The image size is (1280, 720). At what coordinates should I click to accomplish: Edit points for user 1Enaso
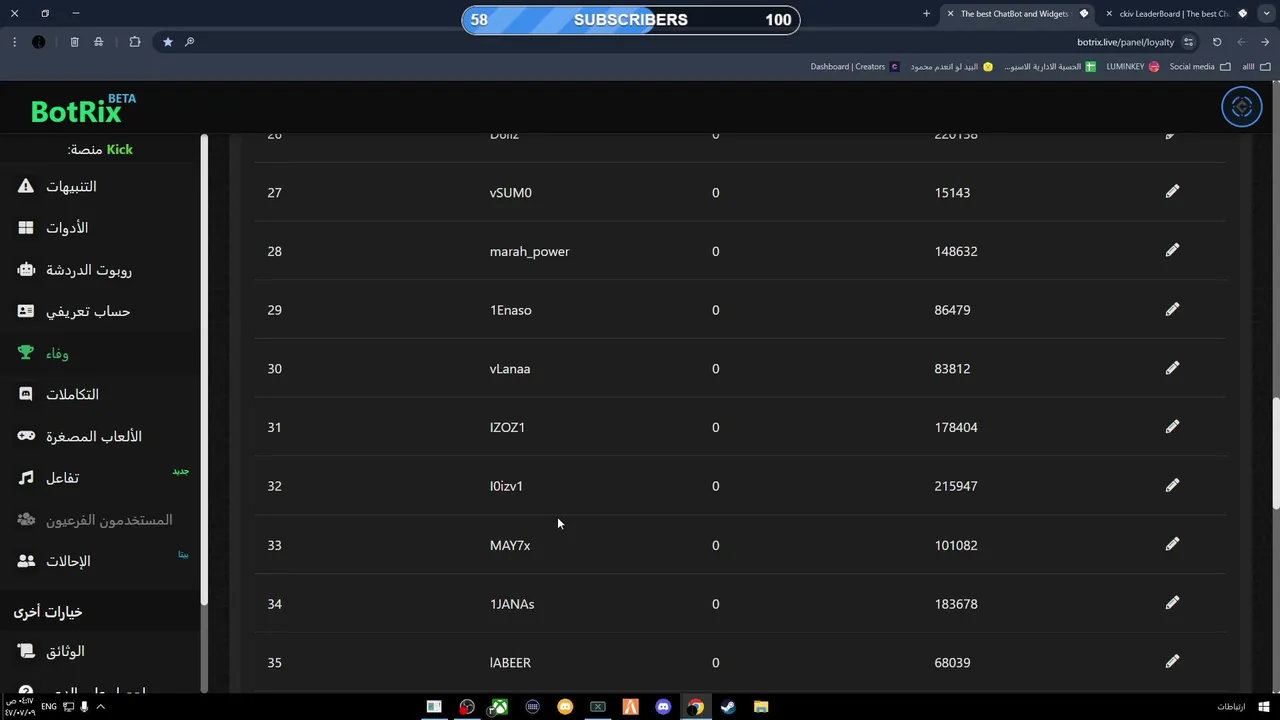[x=1172, y=309]
